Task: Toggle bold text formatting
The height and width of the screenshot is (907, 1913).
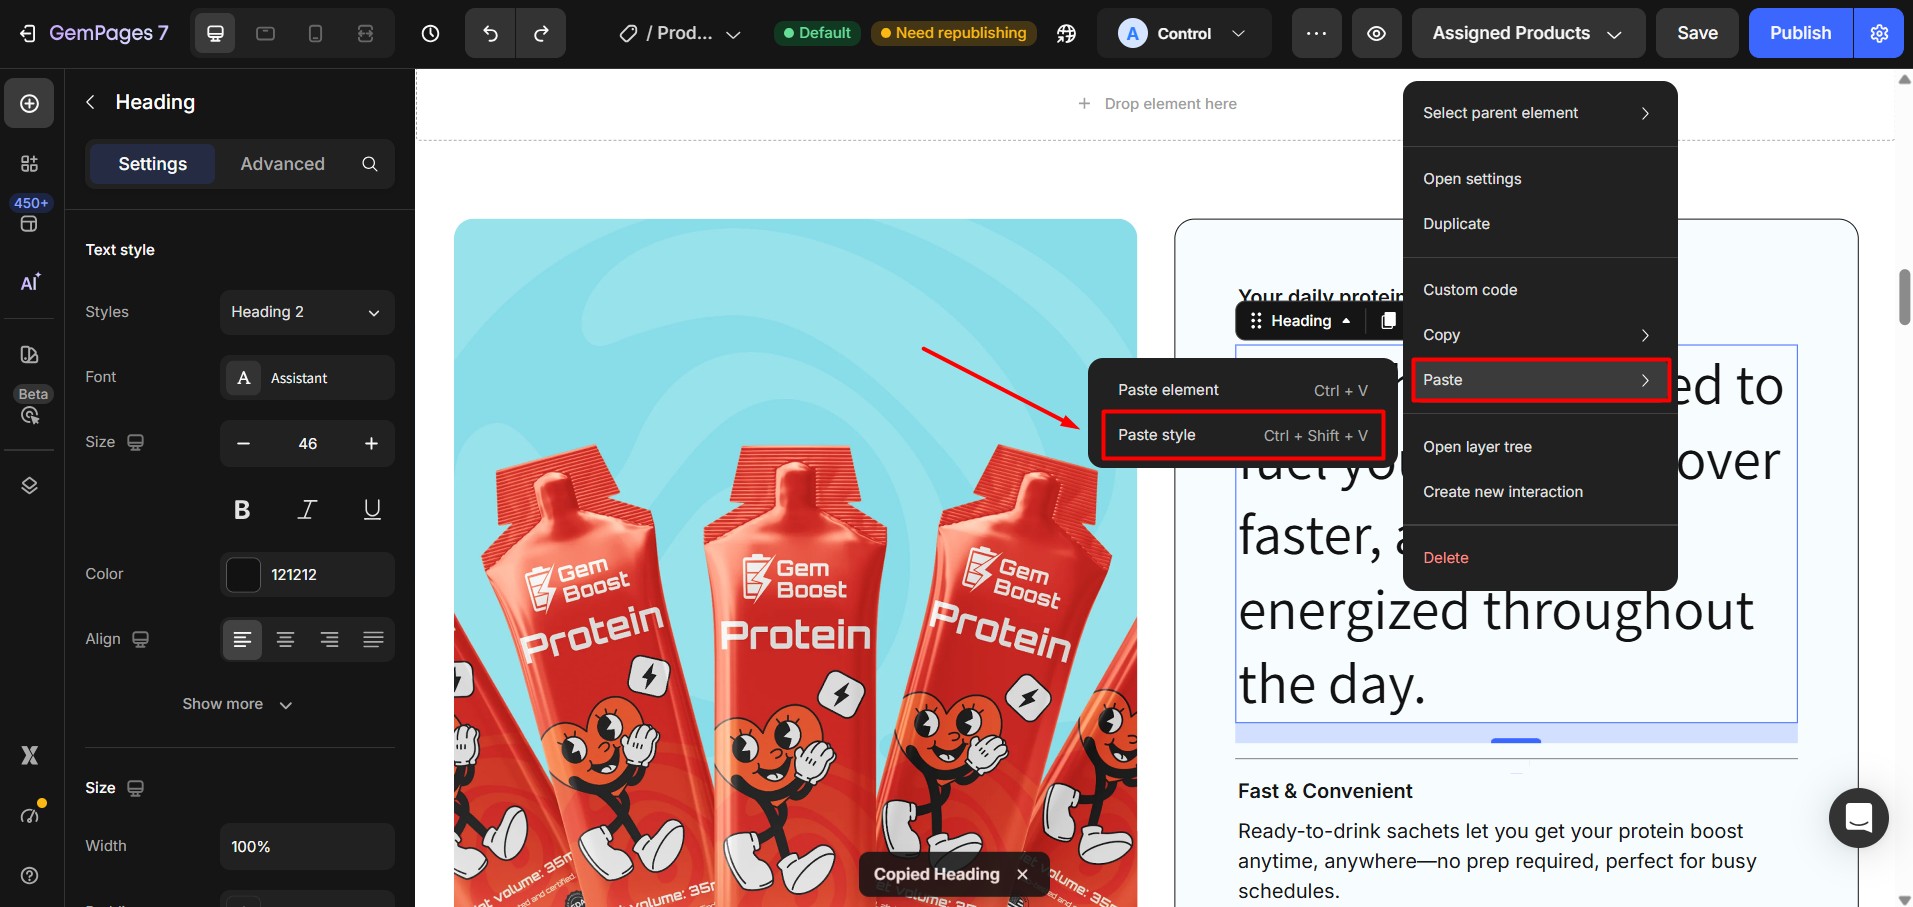Action: click(x=242, y=510)
